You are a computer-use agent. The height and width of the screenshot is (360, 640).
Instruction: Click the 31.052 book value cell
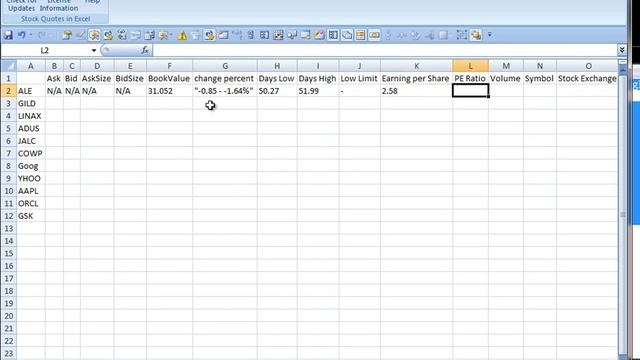tap(169, 91)
